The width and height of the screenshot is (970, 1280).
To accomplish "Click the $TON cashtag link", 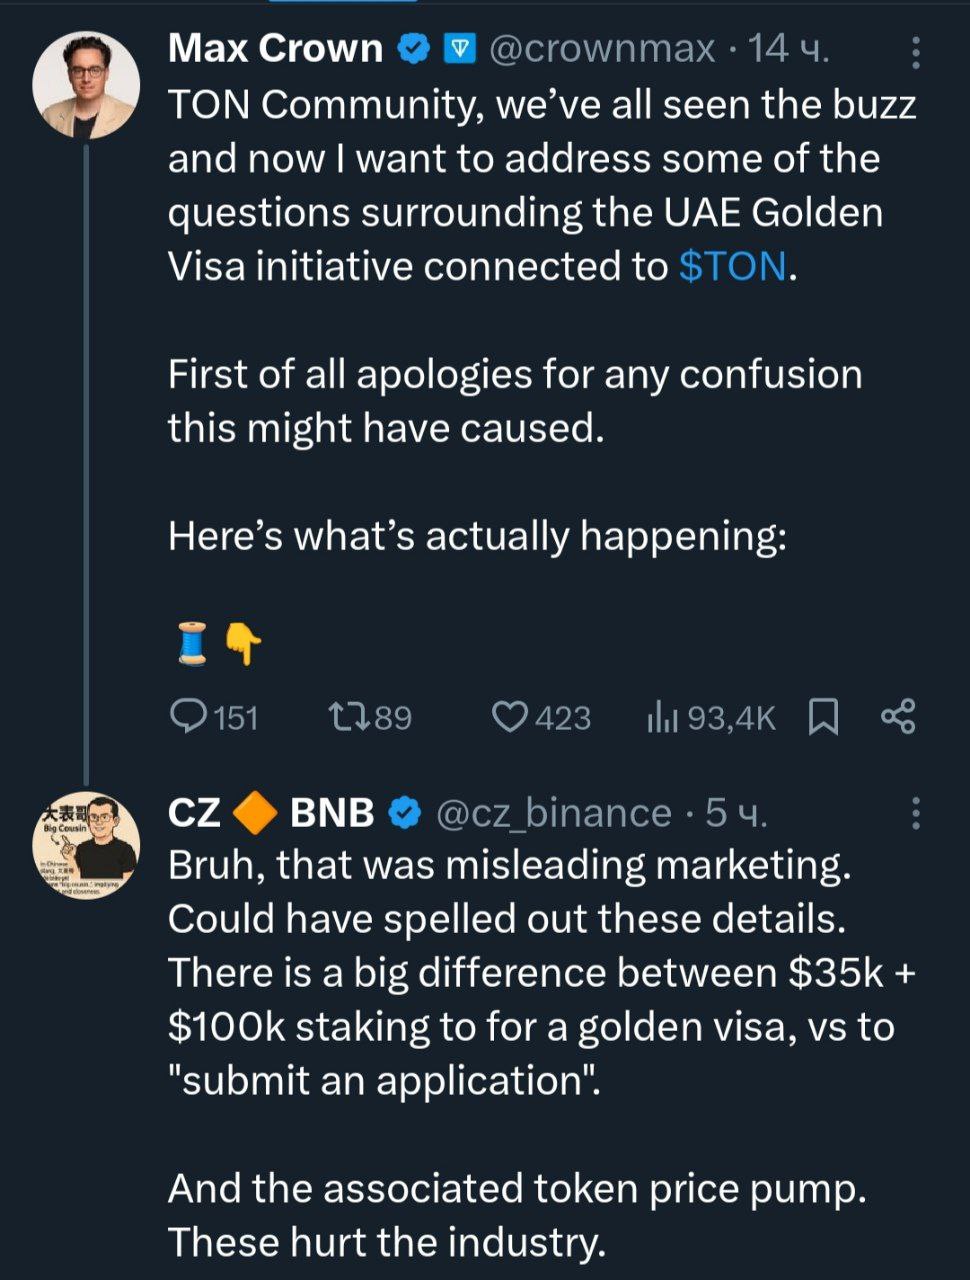I will [732, 266].
